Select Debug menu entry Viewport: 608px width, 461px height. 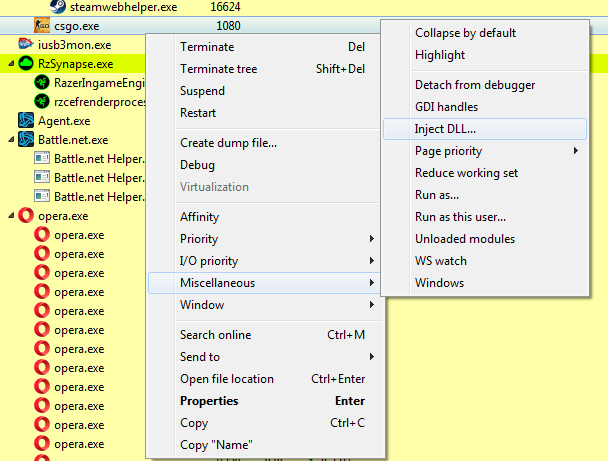click(264, 165)
